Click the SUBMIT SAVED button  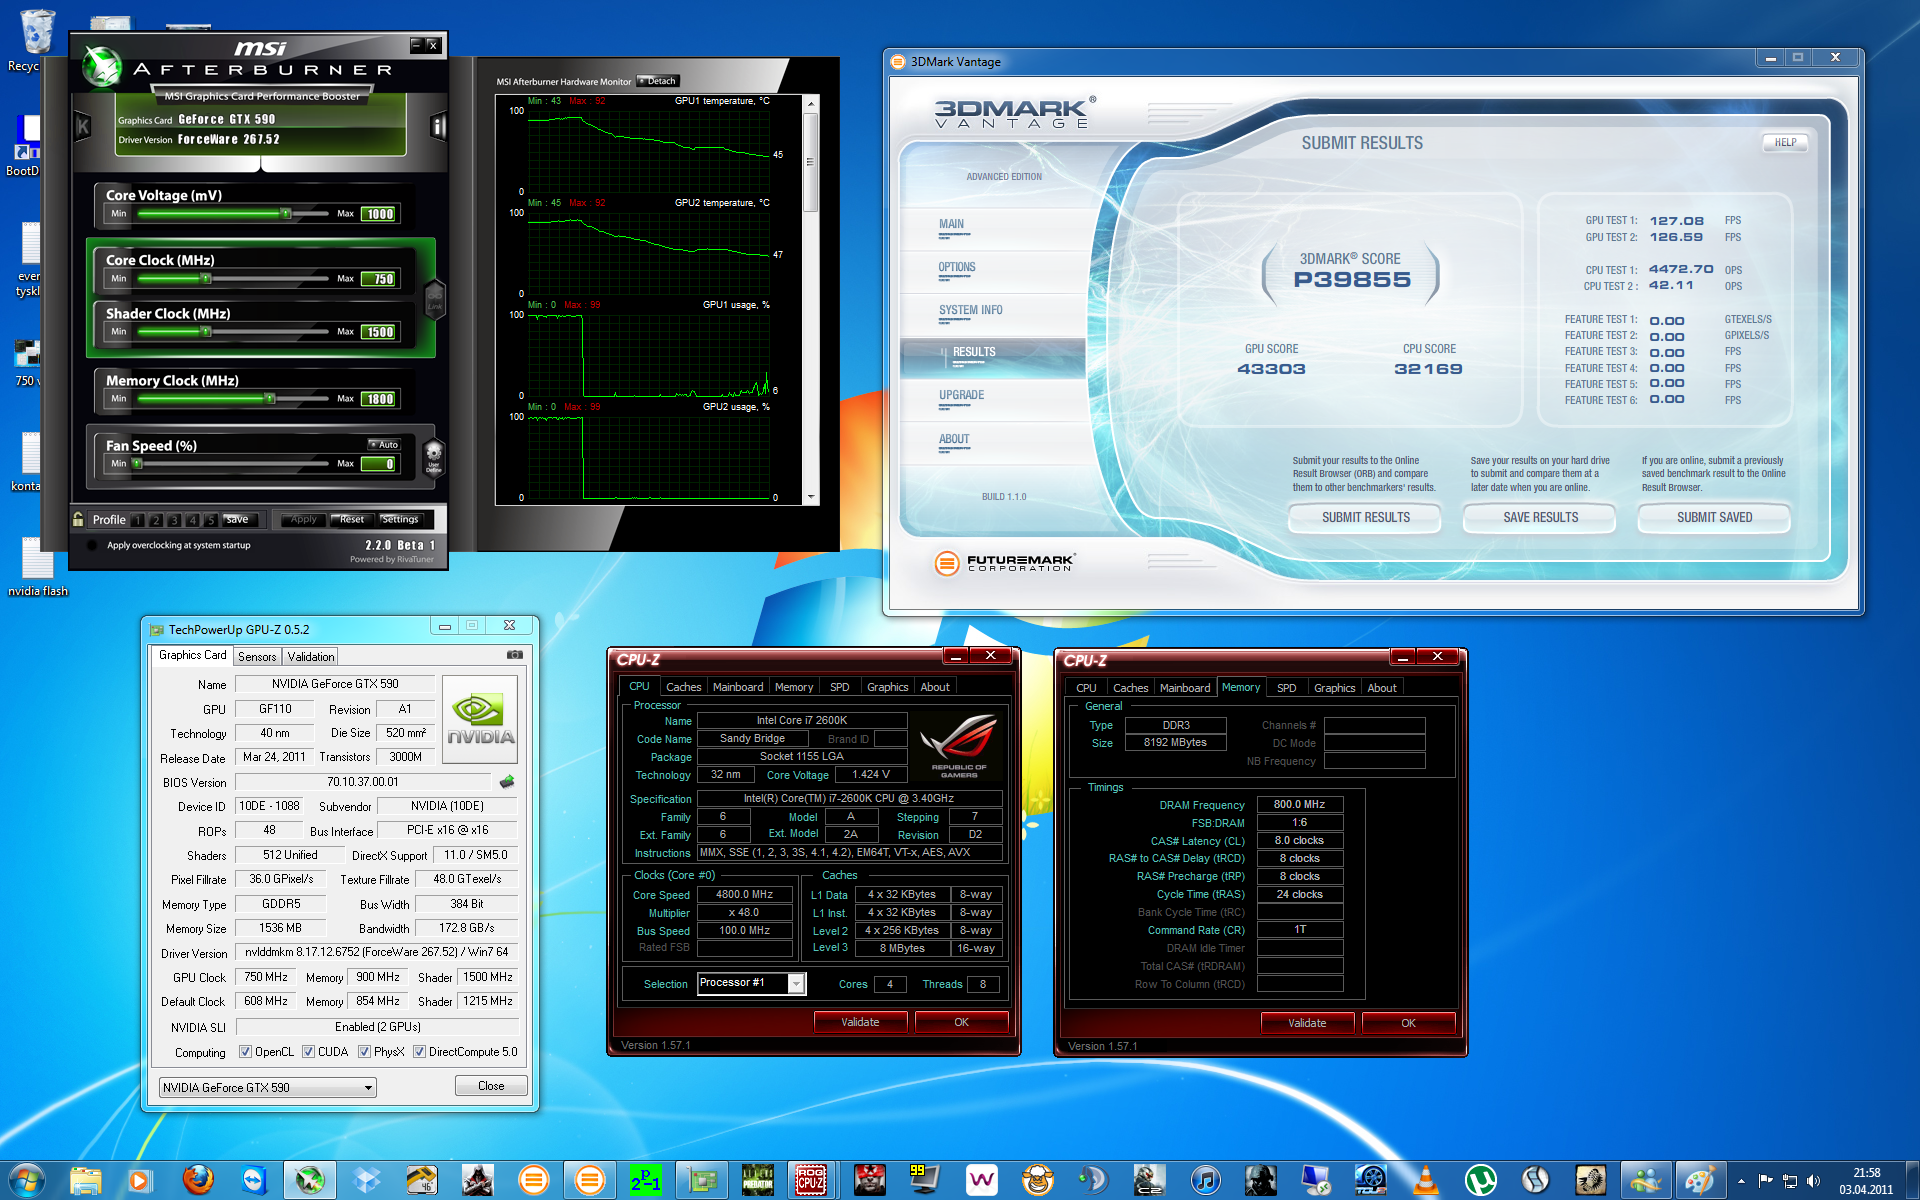[x=1714, y=518]
